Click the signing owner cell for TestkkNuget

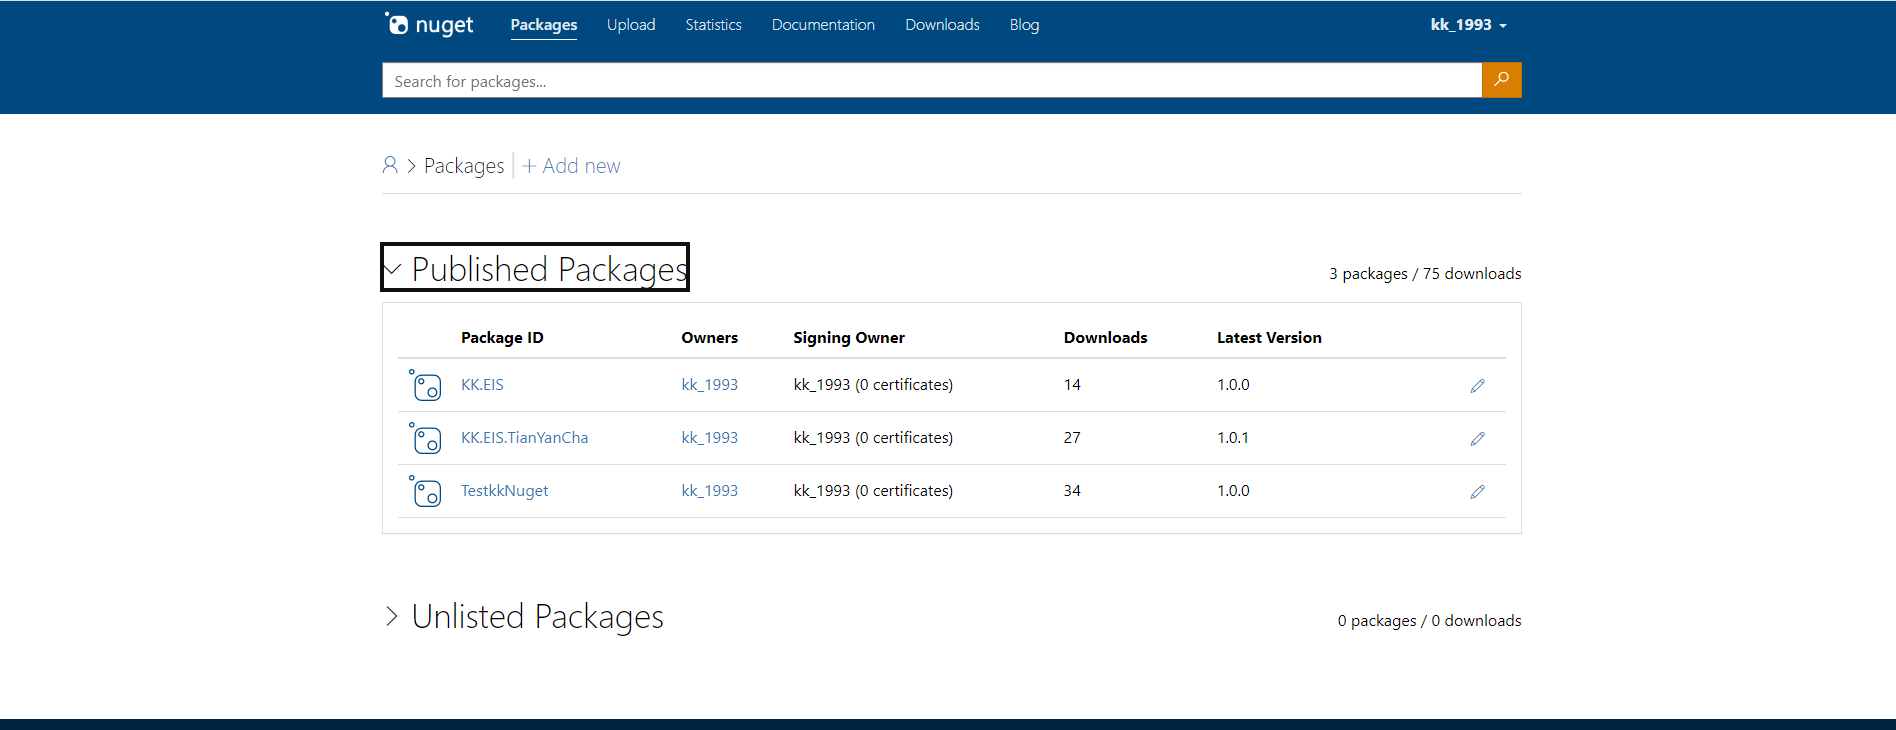tap(873, 491)
